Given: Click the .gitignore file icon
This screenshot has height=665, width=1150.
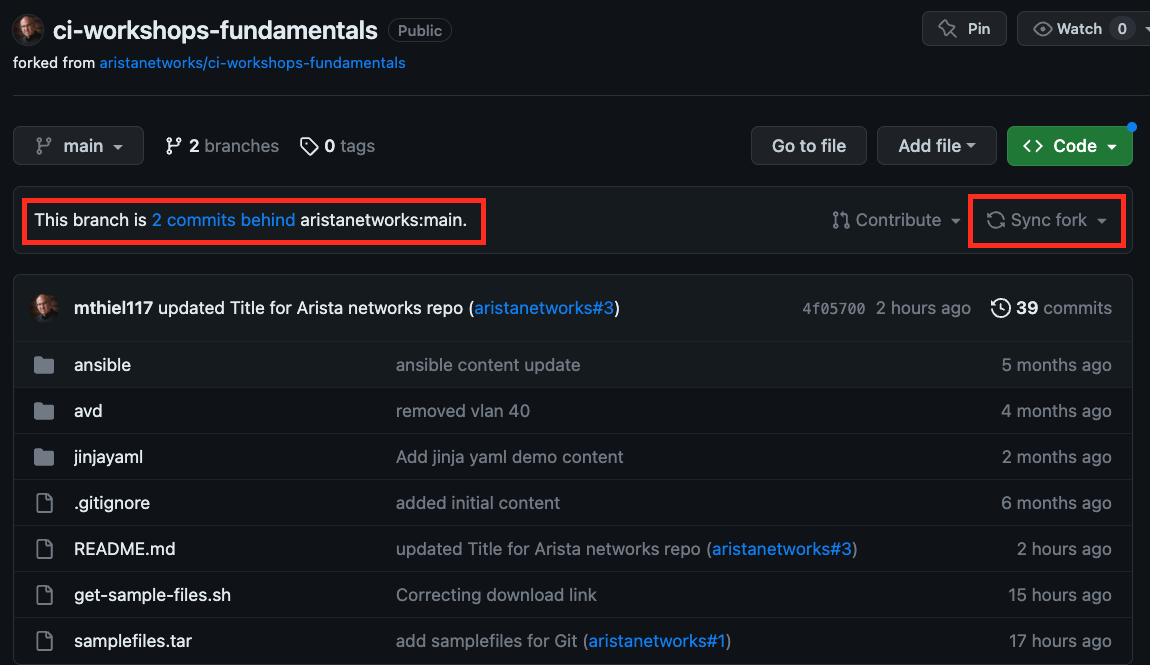Looking at the screenshot, I should pos(44,503).
